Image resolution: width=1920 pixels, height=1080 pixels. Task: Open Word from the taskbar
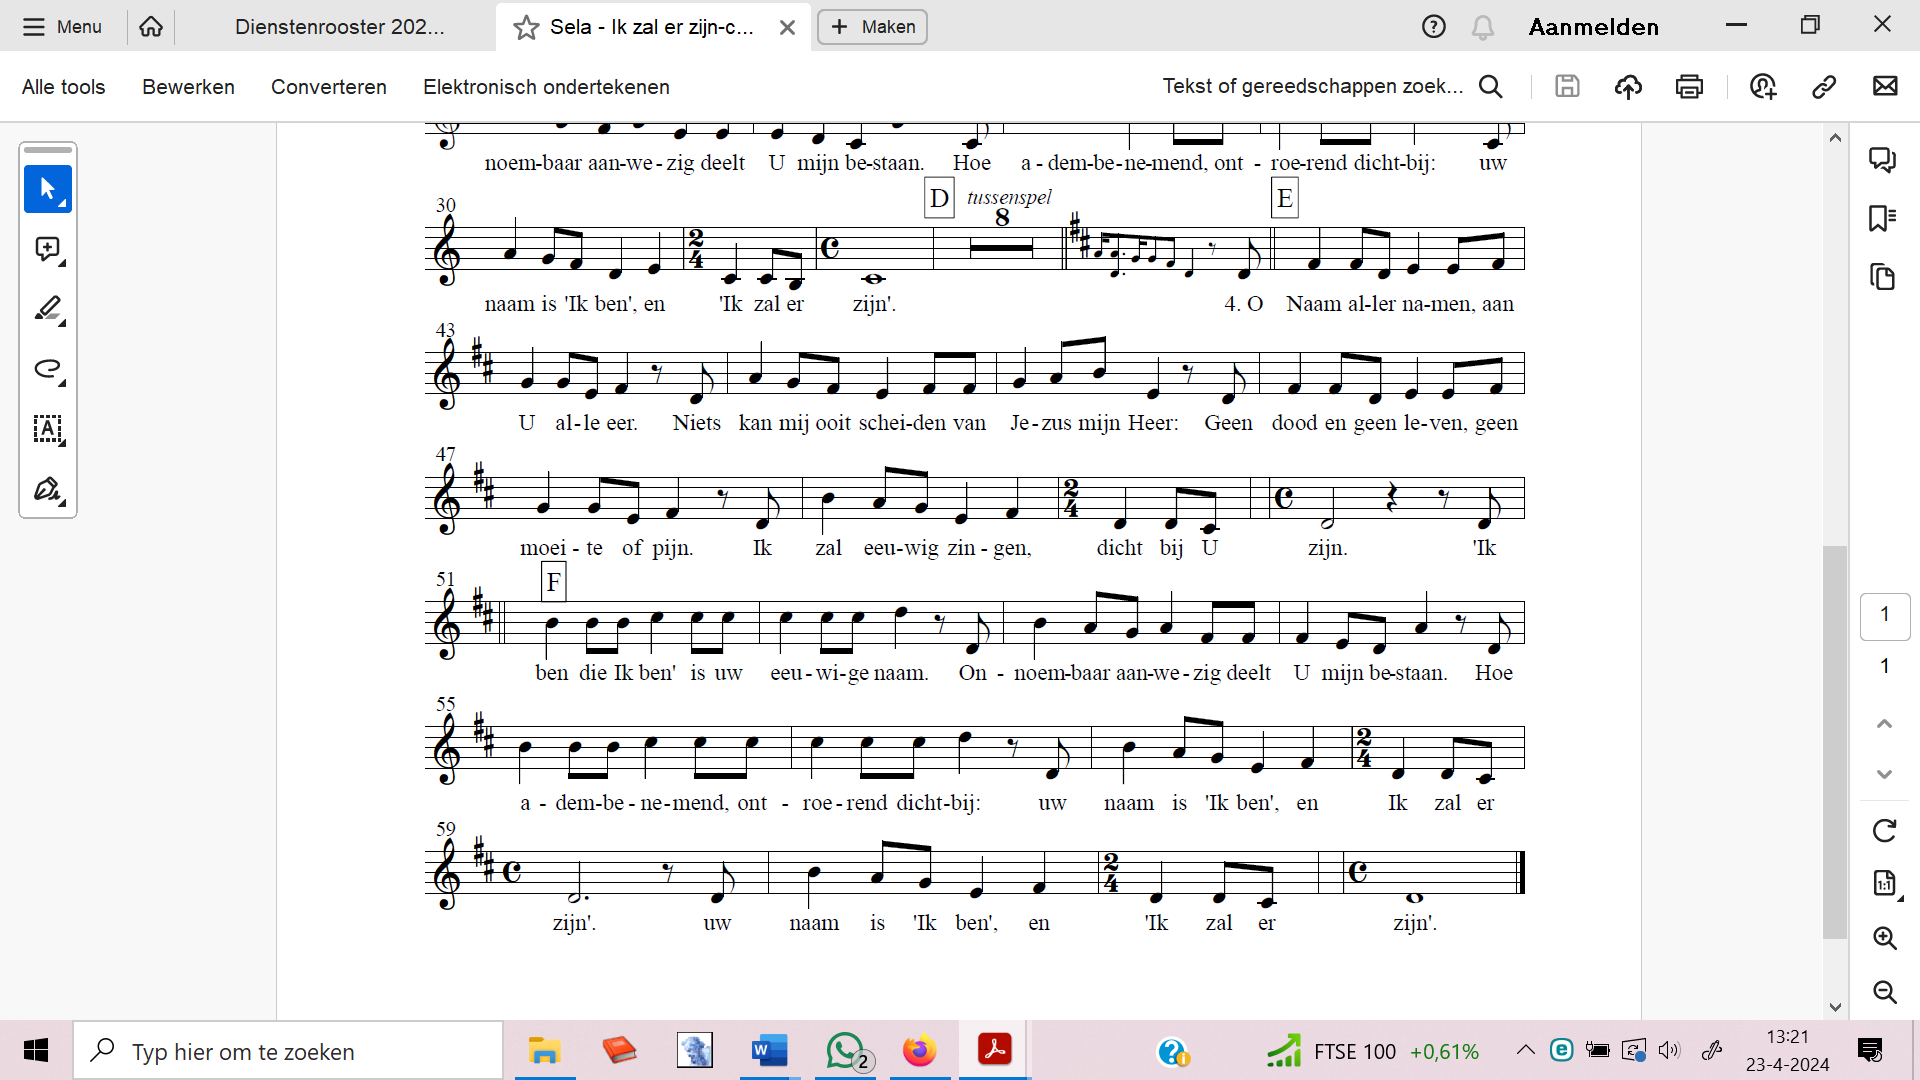click(x=769, y=1051)
